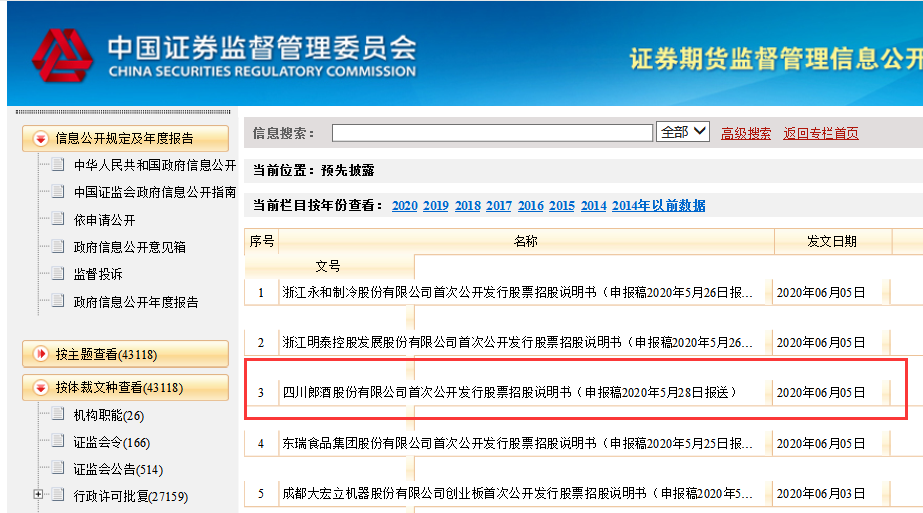
Task: Click the CSRC red logo emblem
Action: click(x=62, y=55)
